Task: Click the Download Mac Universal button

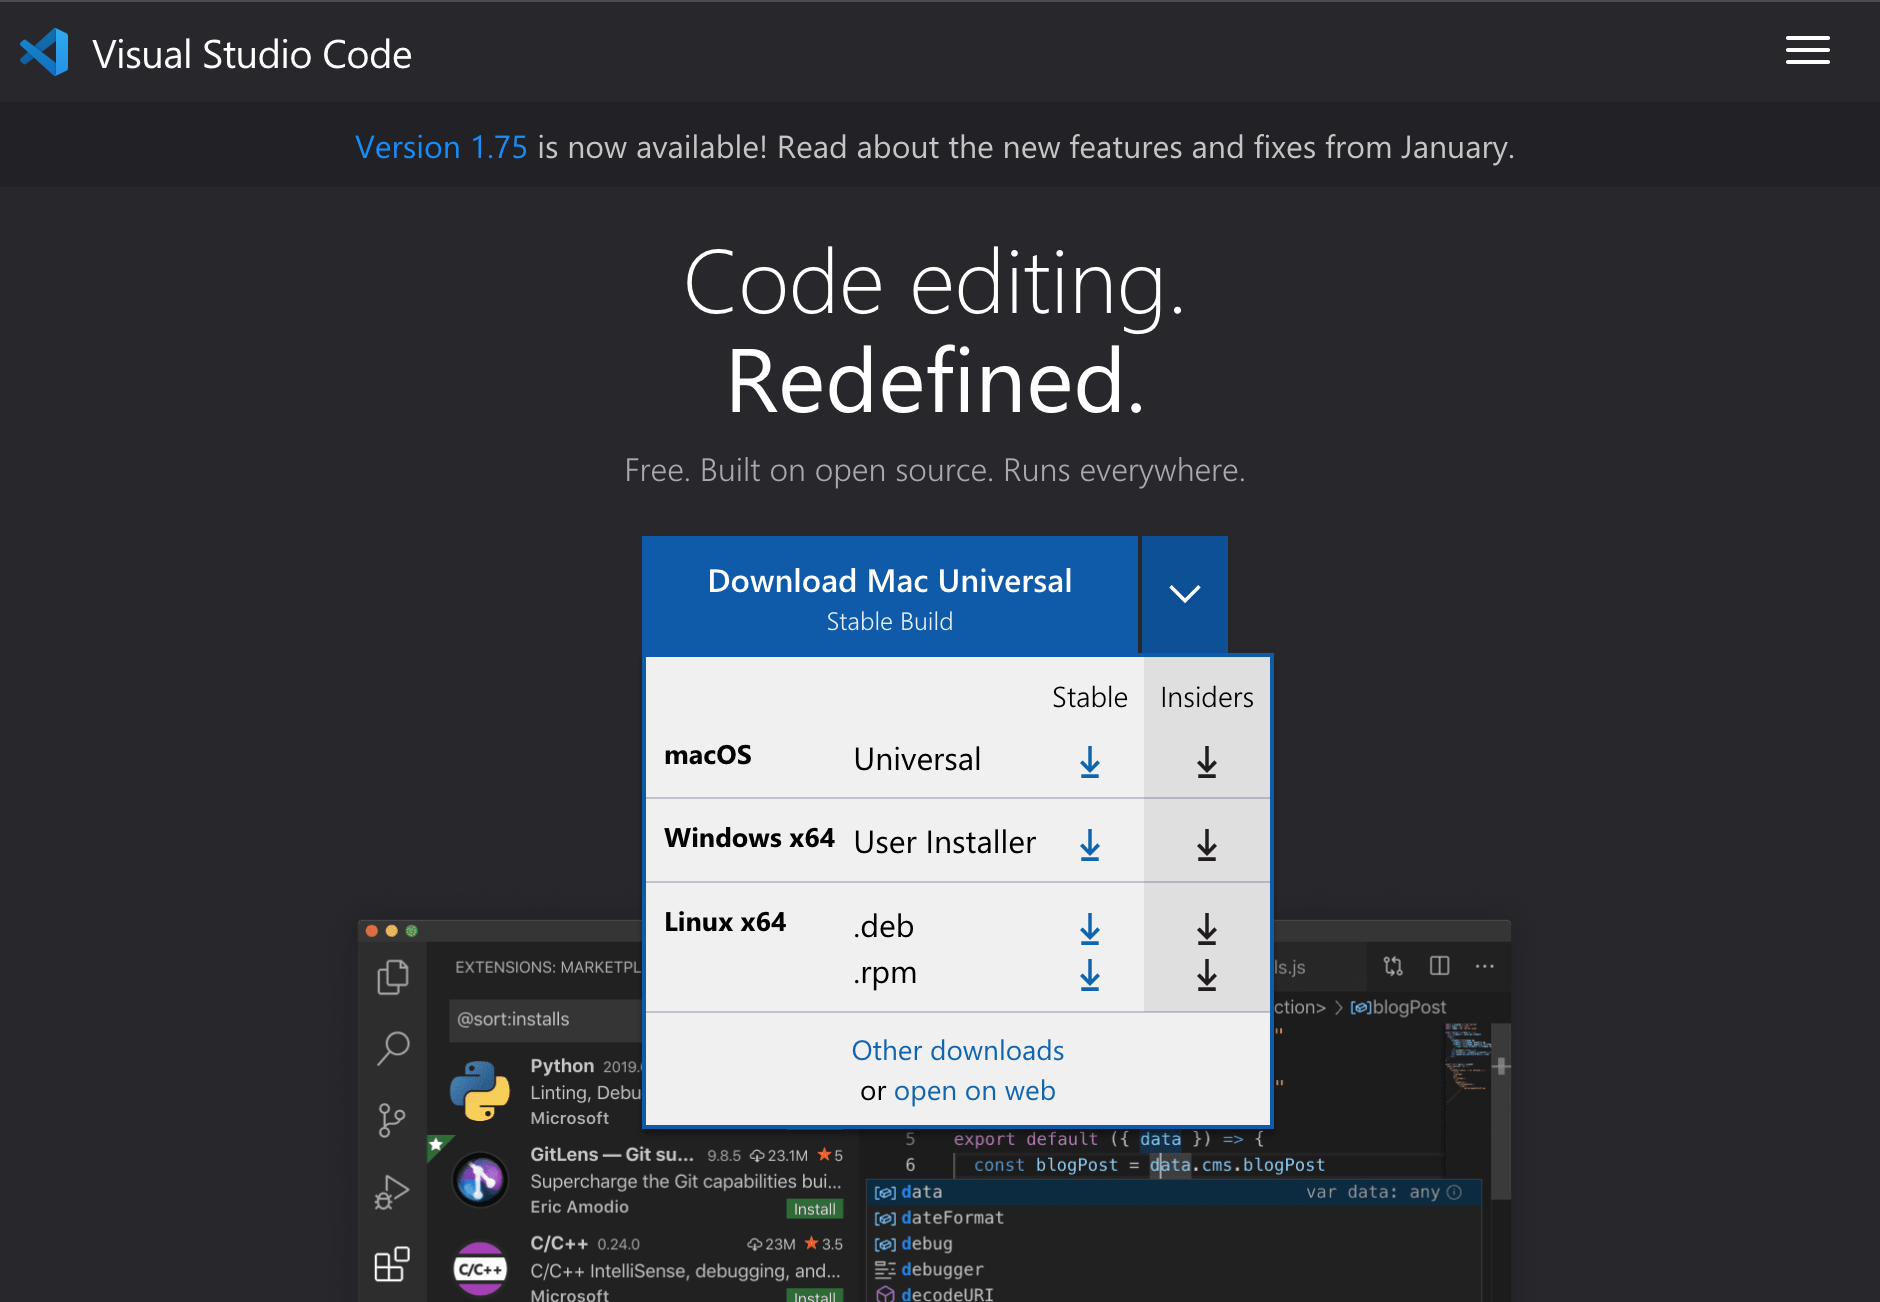Action: tap(889, 596)
